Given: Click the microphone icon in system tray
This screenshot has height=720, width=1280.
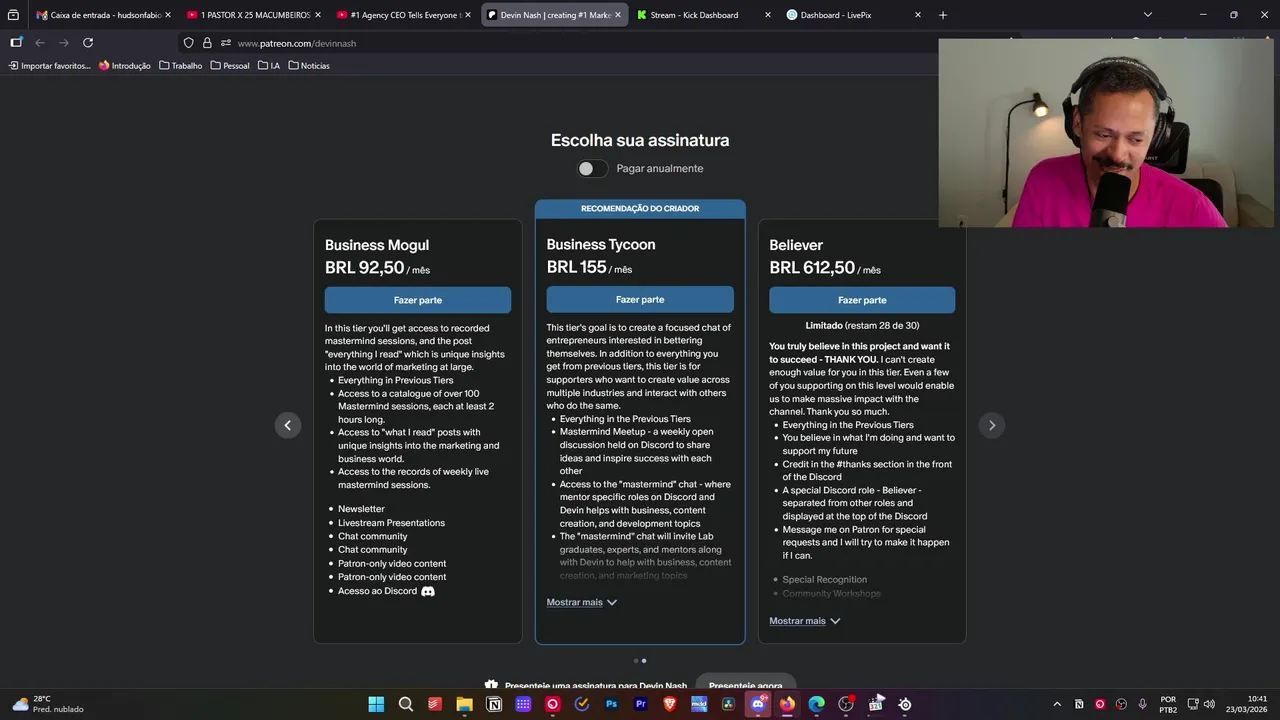Looking at the screenshot, I should tap(1142, 704).
